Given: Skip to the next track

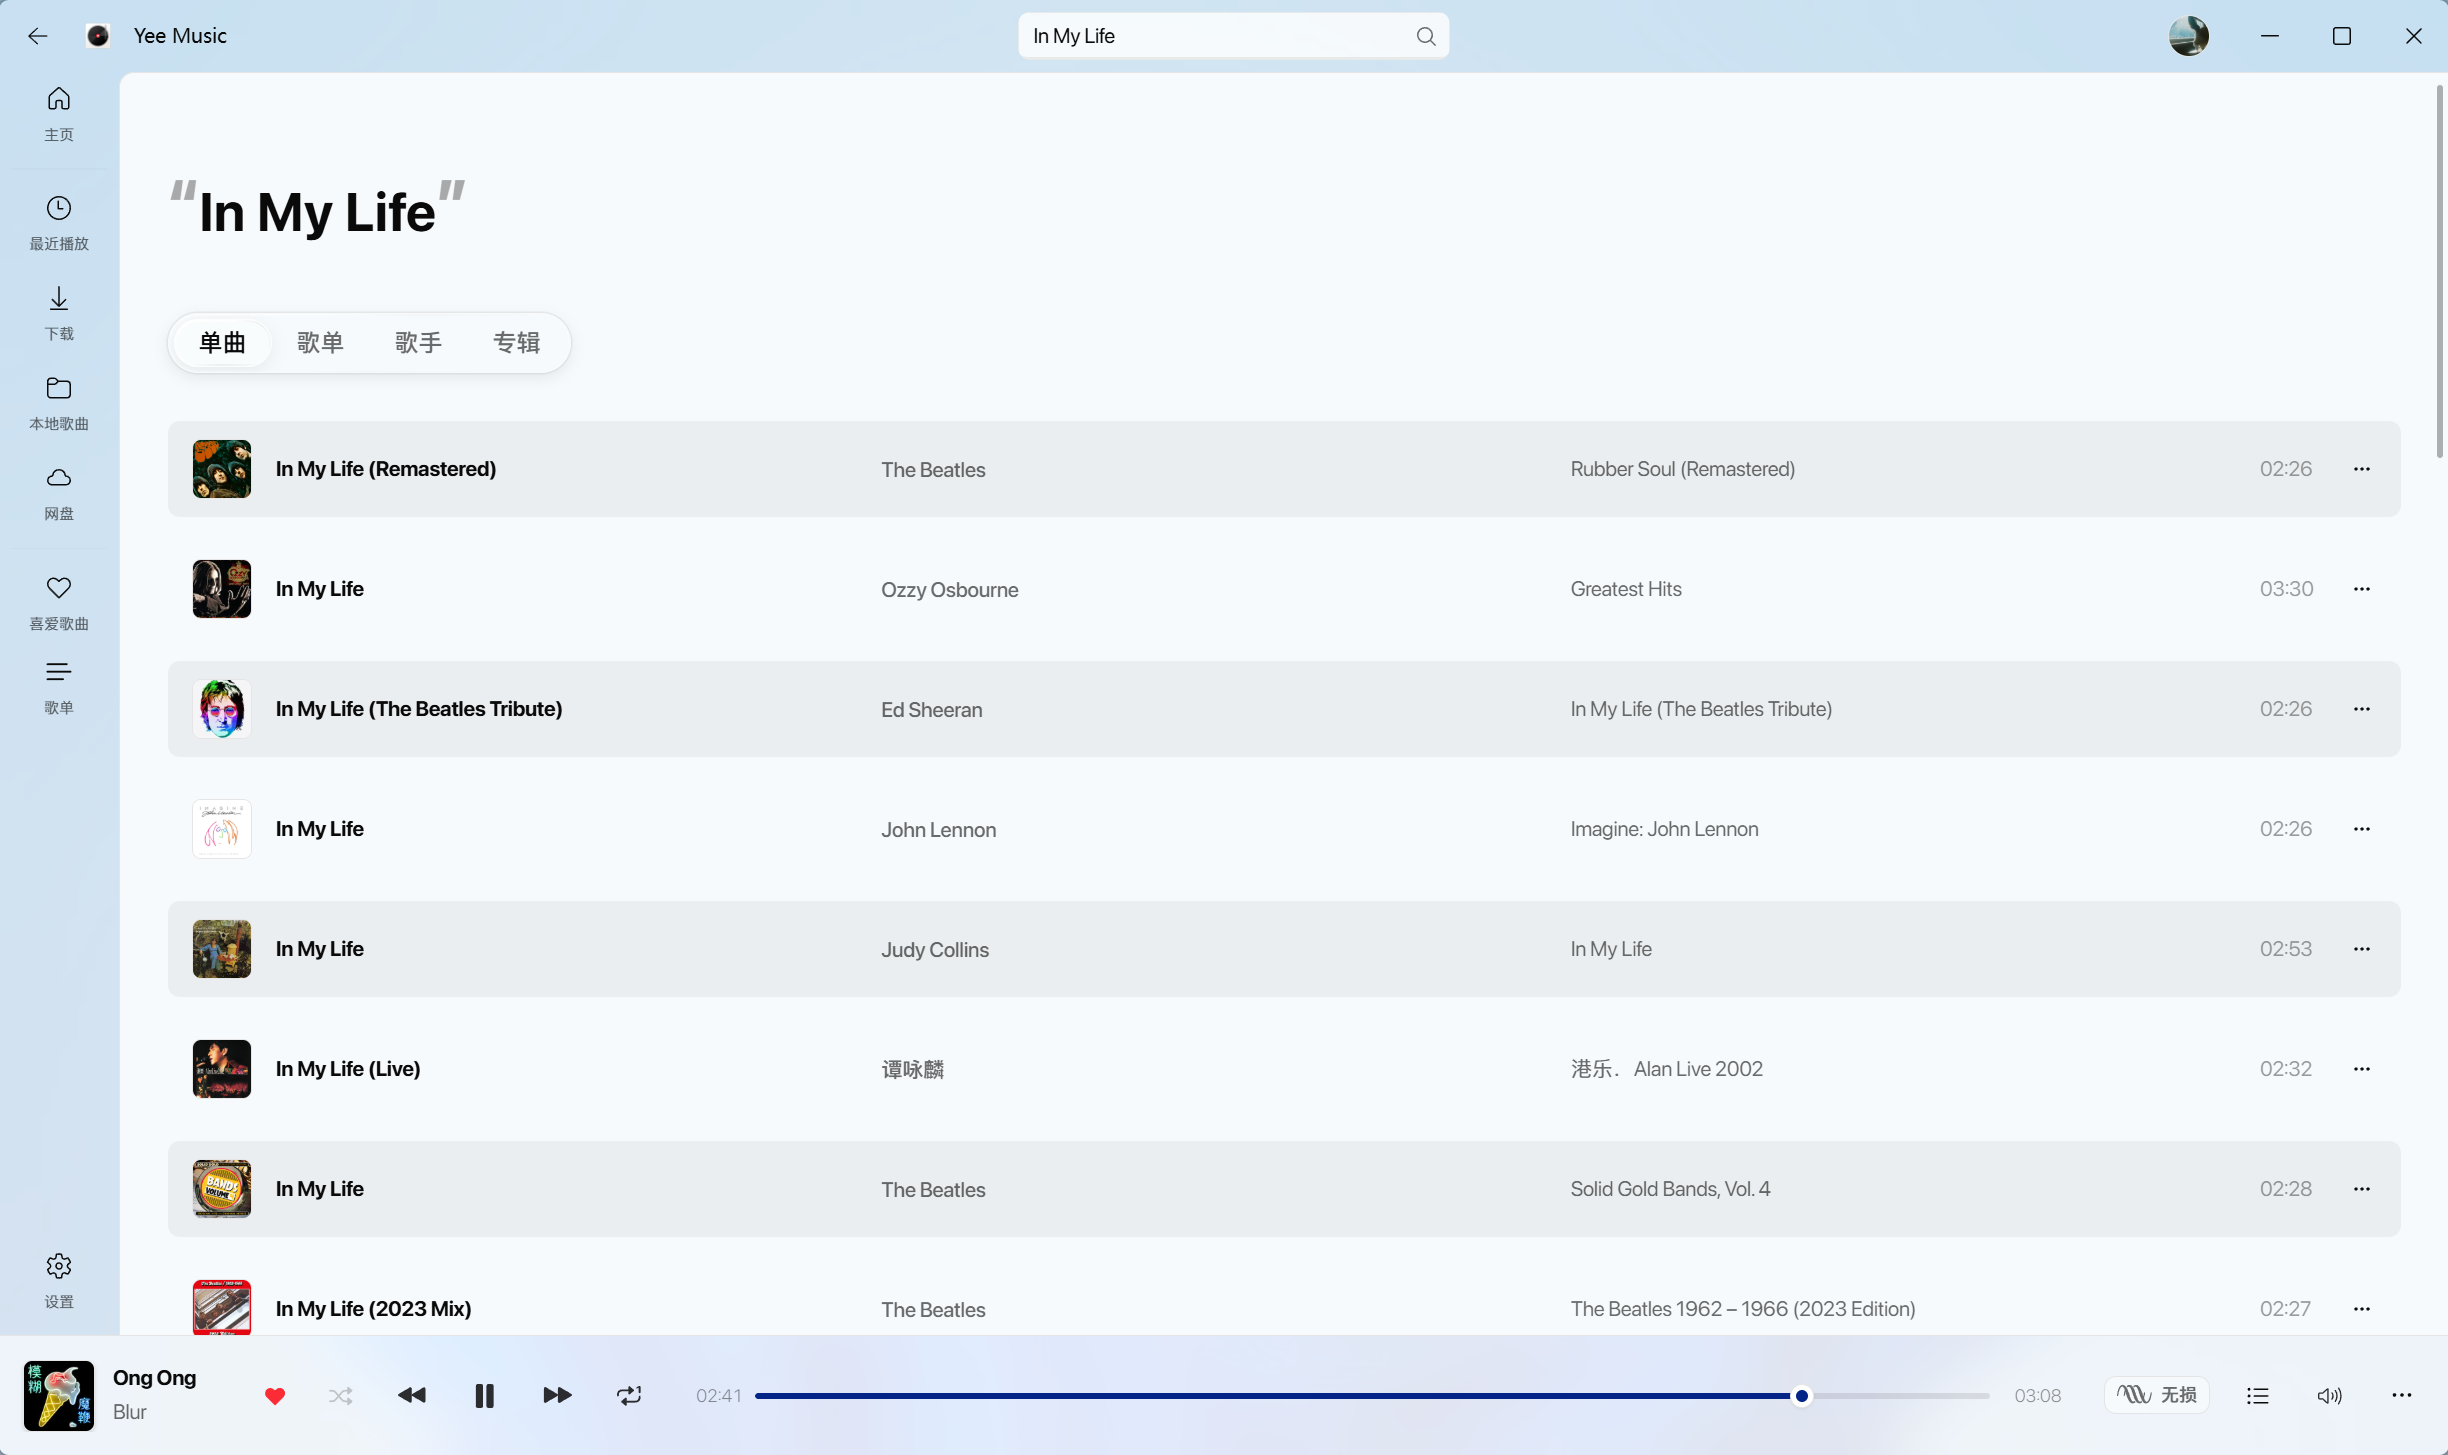Looking at the screenshot, I should tap(557, 1395).
